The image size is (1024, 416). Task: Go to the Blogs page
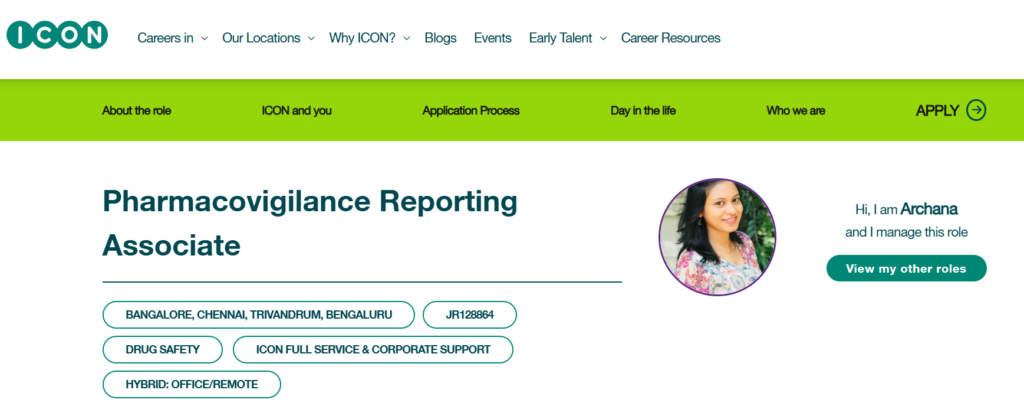(441, 38)
